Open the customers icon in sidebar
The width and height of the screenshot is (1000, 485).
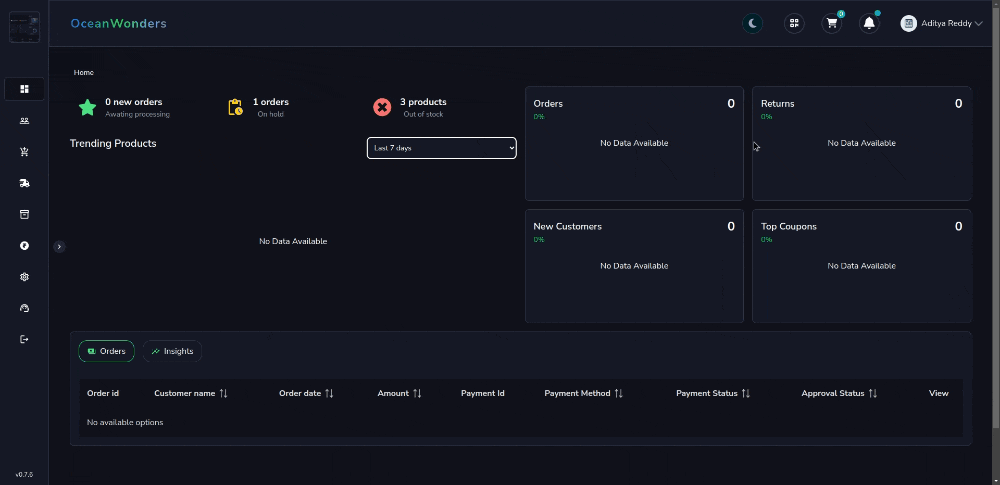pyautogui.click(x=24, y=121)
